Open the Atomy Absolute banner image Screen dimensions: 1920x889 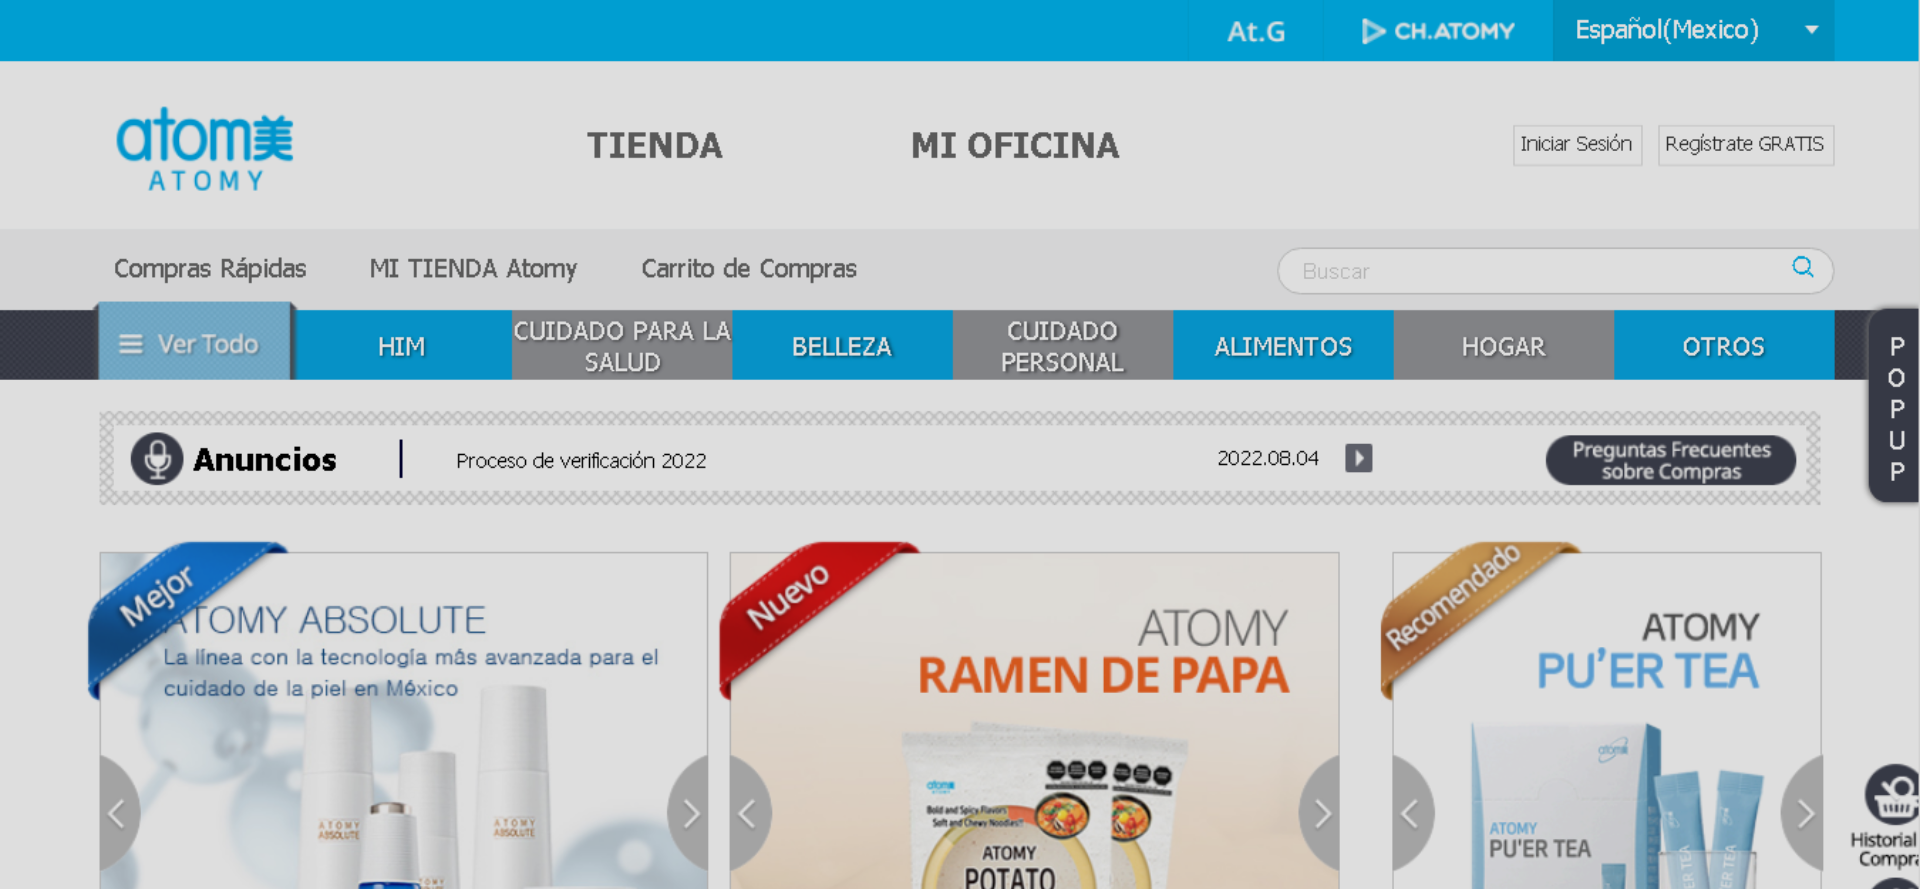pos(404,720)
